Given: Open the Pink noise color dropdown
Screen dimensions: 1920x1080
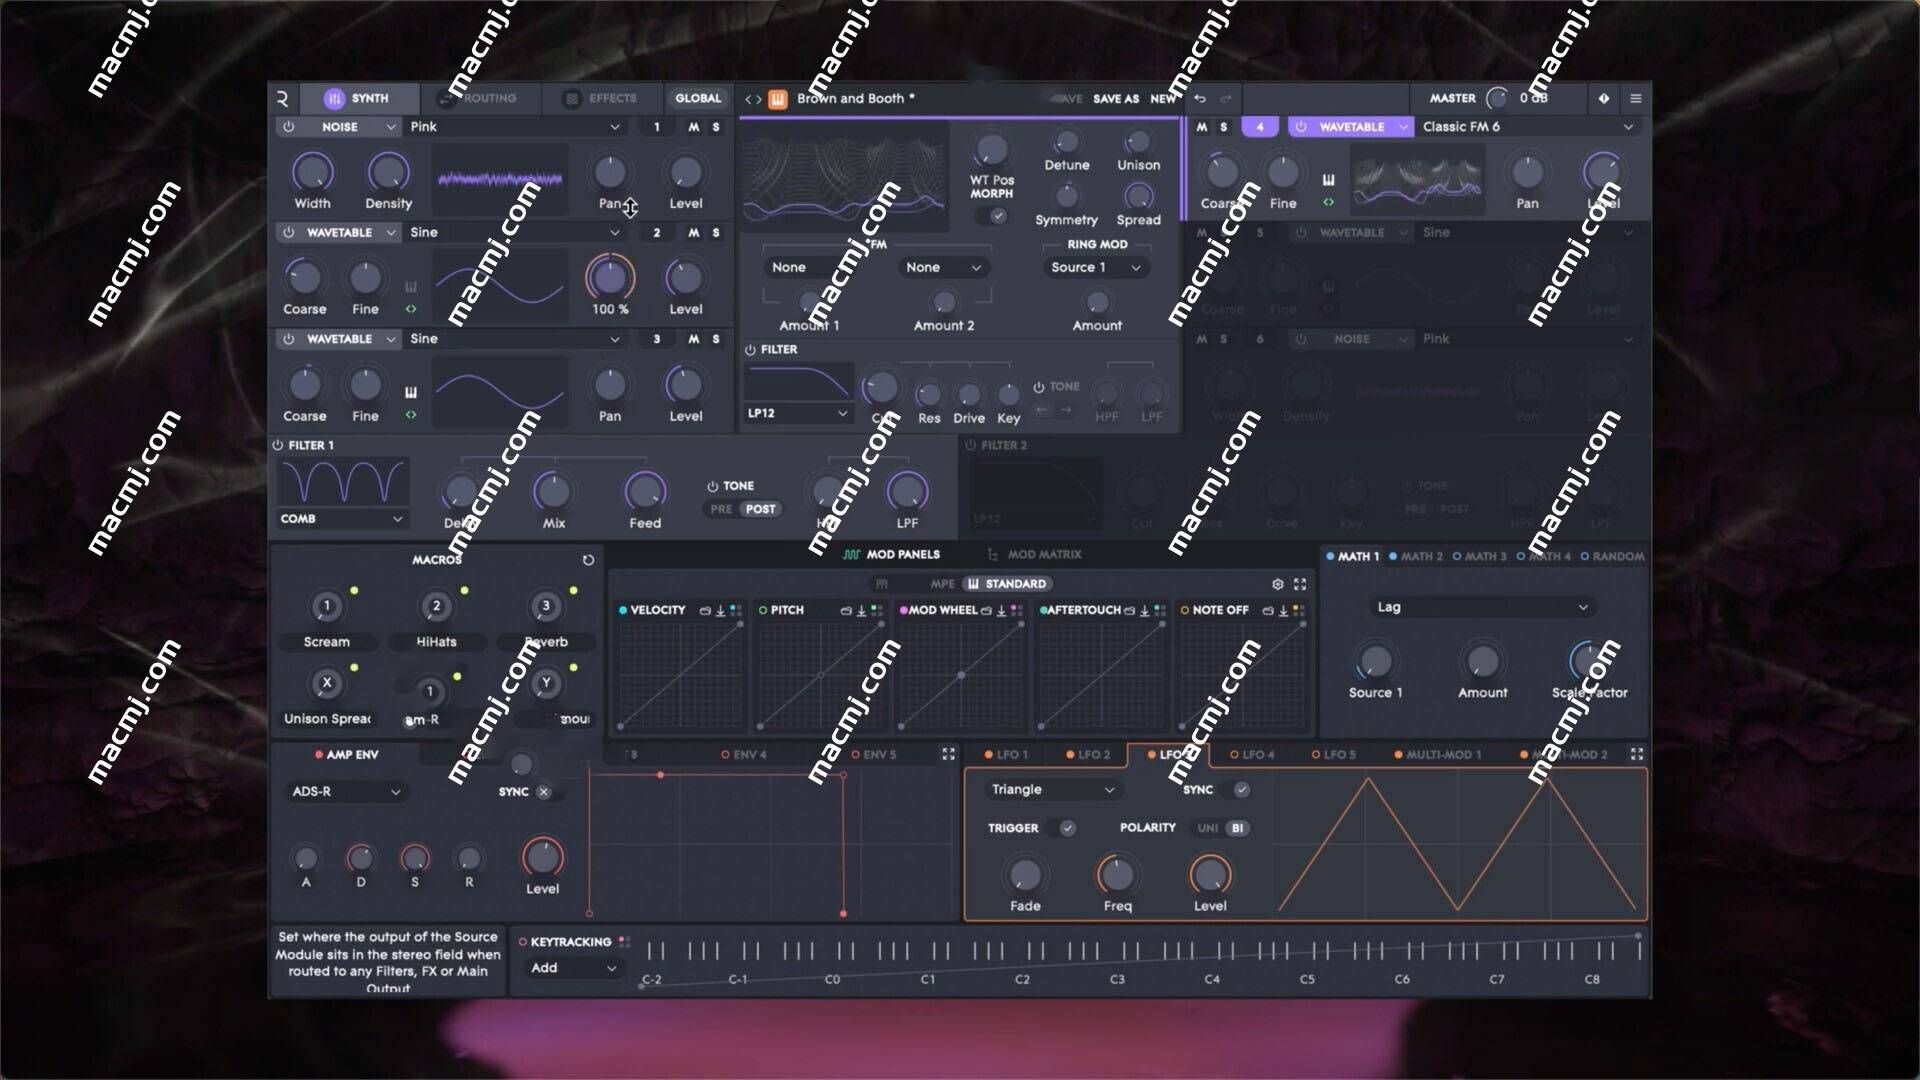Looking at the screenshot, I should (x=515, y=127).
